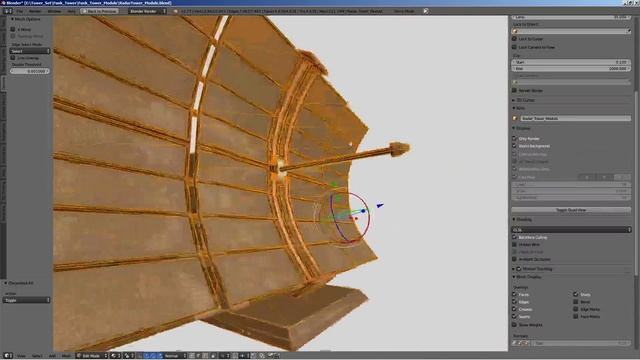Toggle the Edge Marks checkbox

(576, 309)
